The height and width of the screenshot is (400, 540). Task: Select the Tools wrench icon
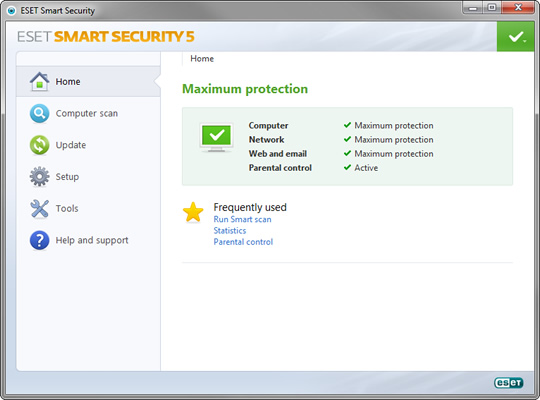[39, 208]
